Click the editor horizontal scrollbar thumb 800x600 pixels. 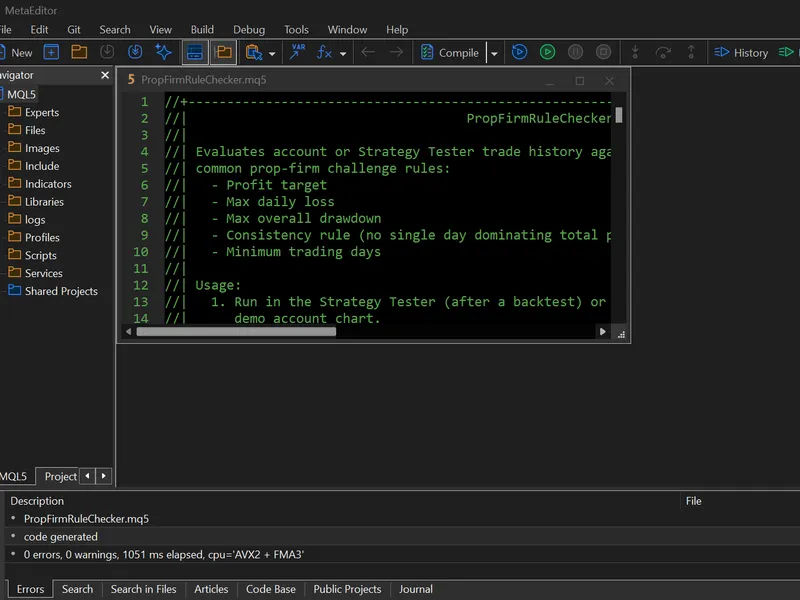(x=236, y=332)
